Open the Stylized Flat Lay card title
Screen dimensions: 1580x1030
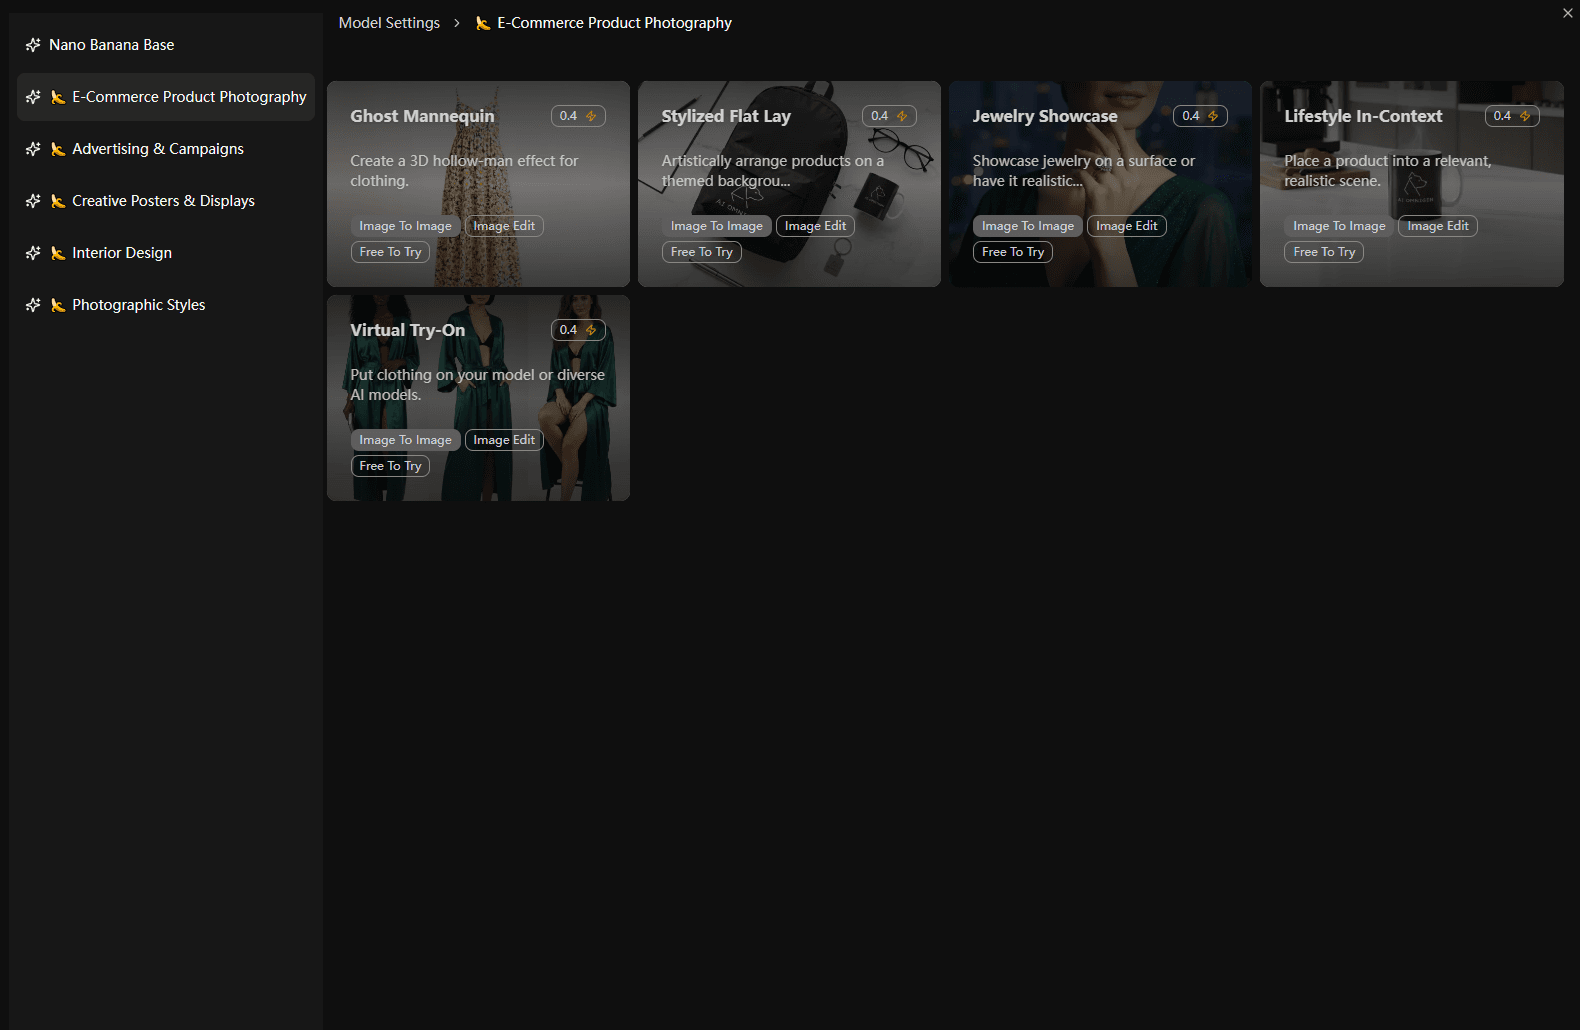(726, 116)
